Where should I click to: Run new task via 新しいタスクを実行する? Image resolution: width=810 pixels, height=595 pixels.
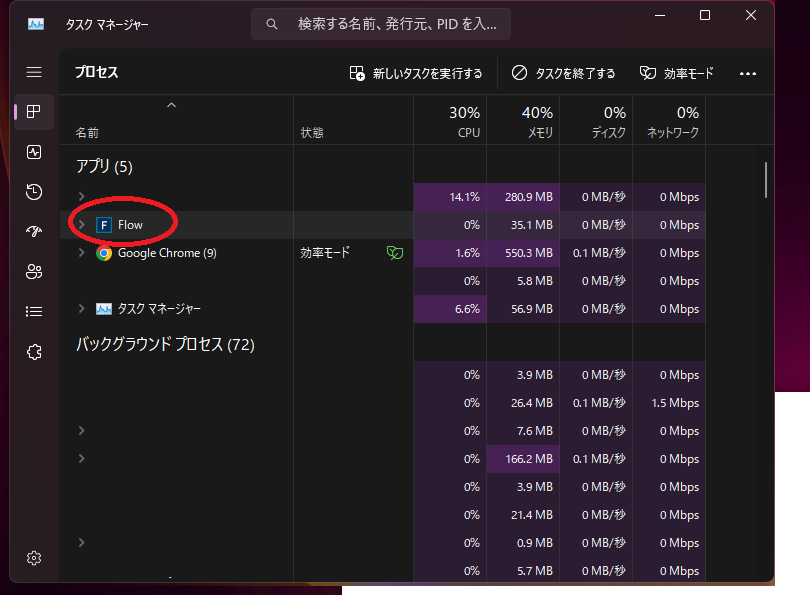click(x=416, y=73)
